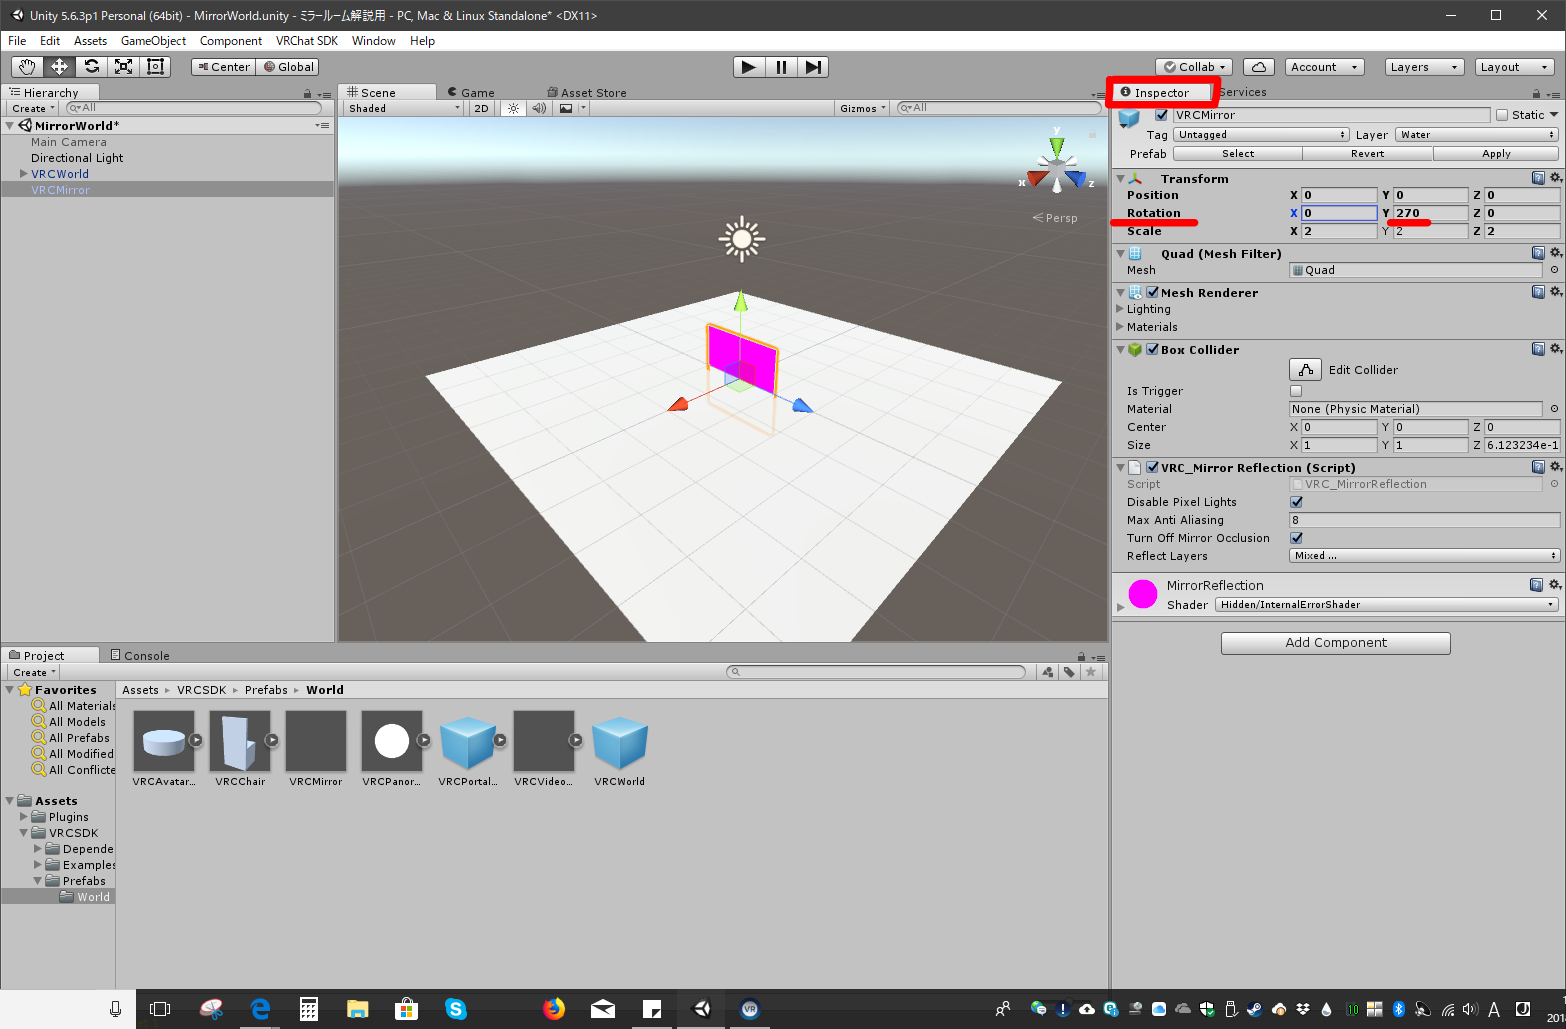Viewport: 1566px width, 1029px height.
Task: Open the cloud services icon
Action: tap(1259, 67)
